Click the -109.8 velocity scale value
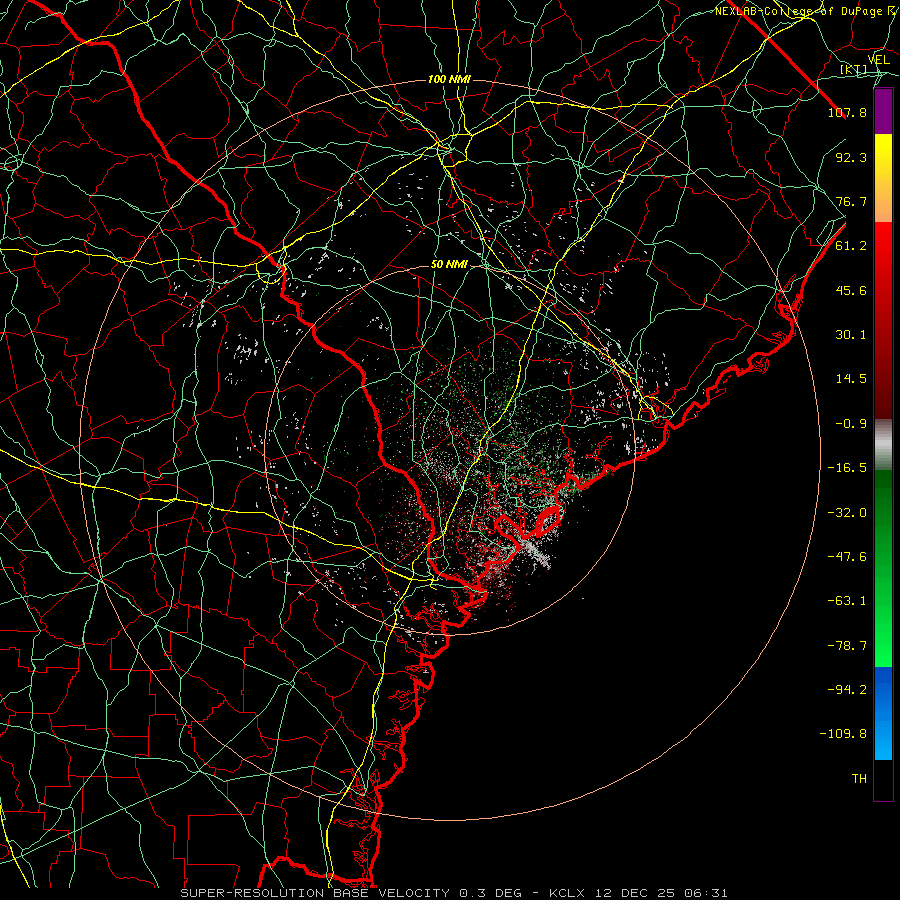 [844, 734]
